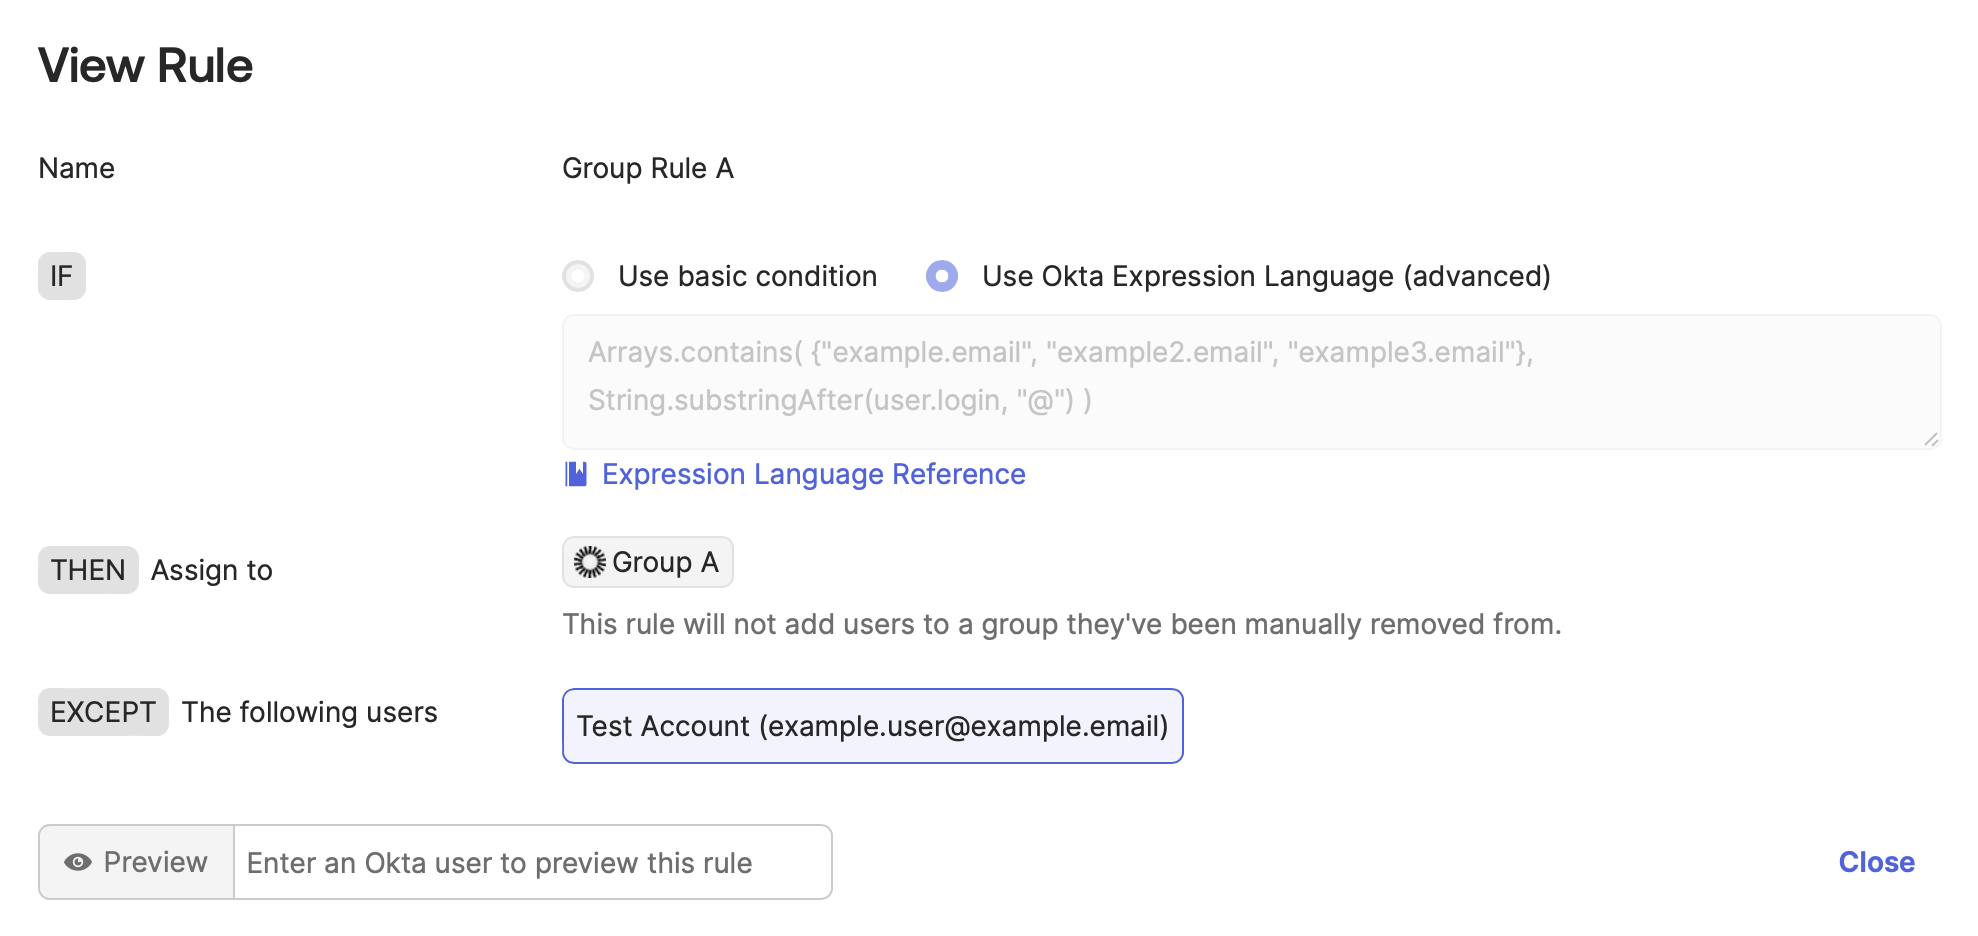Click the EXCEPT badge
Image resolution: width=1978 pixels, height=936 pixels.
pyautogui.click(x=102, y=712)
